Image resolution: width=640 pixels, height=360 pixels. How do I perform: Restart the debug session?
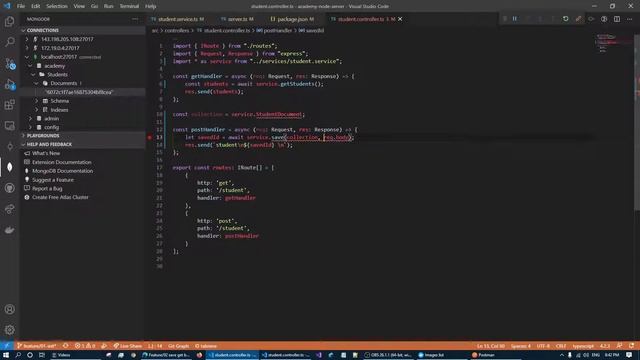(x=565, y=19)
